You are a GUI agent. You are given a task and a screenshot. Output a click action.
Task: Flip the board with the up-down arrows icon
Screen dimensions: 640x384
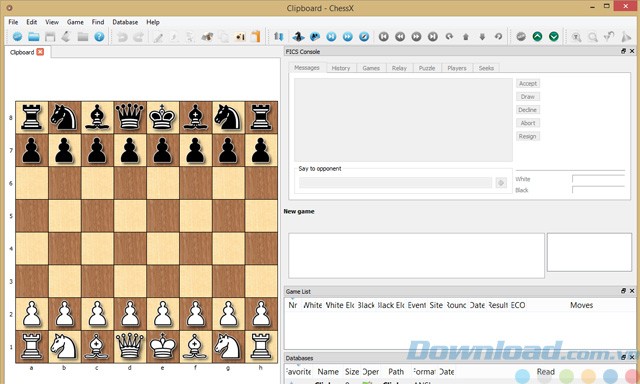(278, 37)
